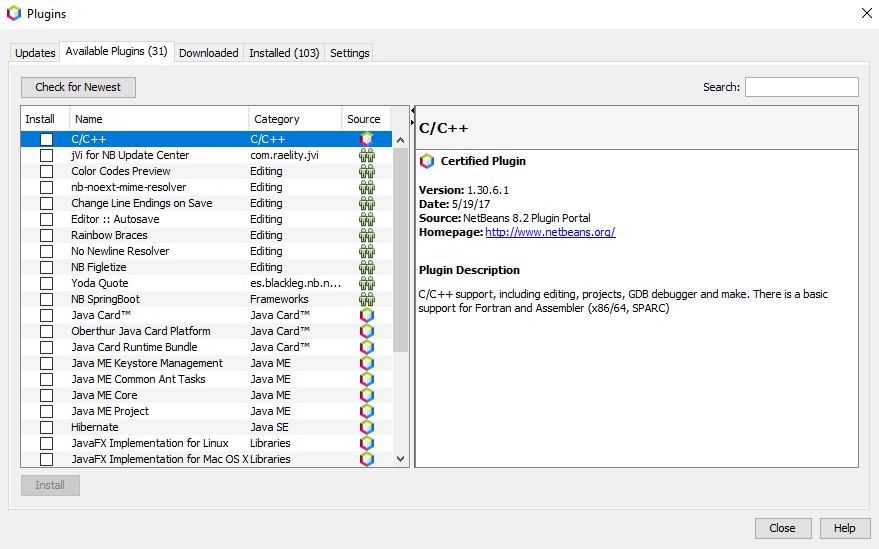This screenshot has height=549, width=879.
Task: Check the Editor :: Autosave install checkbox
Action: coord(47,219)
